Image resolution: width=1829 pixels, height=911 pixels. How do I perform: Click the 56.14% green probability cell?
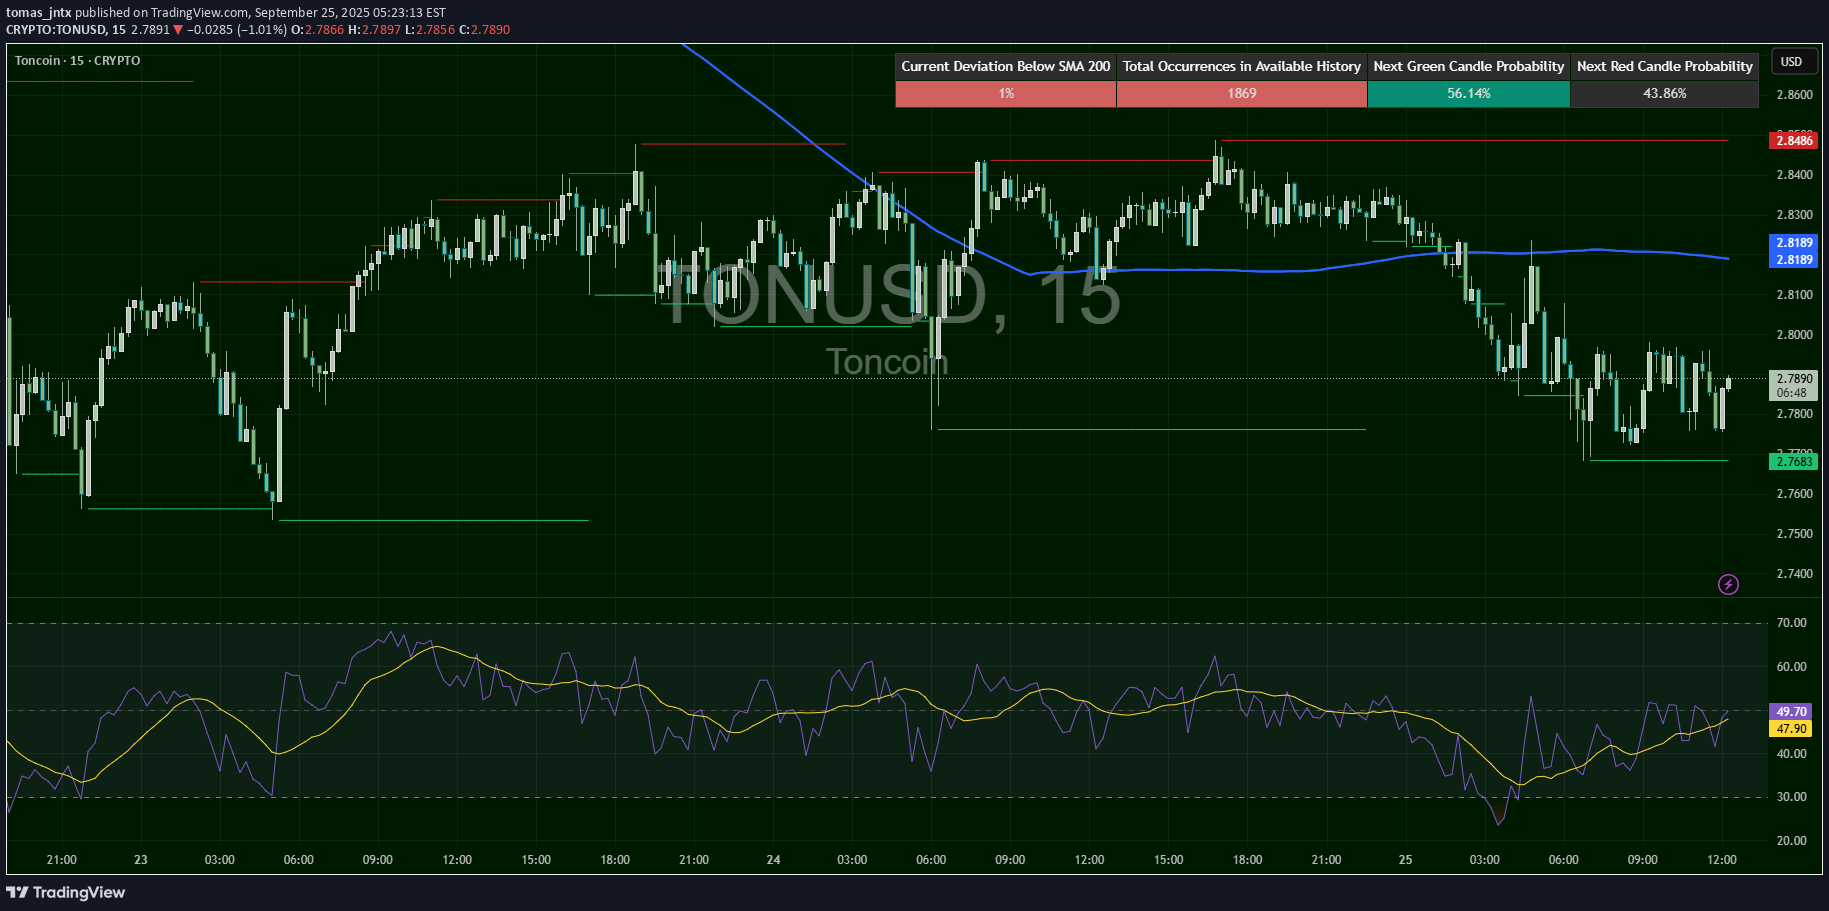(1468, 93)
